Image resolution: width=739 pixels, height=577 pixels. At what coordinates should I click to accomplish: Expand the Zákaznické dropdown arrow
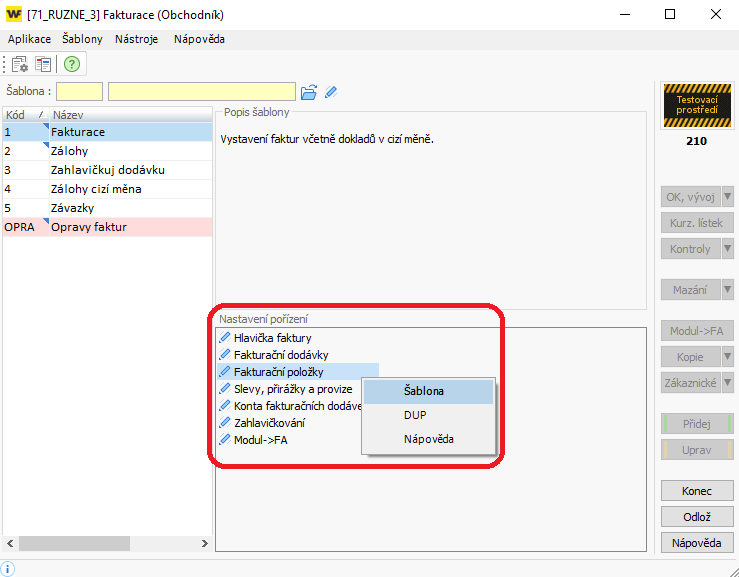coord(728,382)
